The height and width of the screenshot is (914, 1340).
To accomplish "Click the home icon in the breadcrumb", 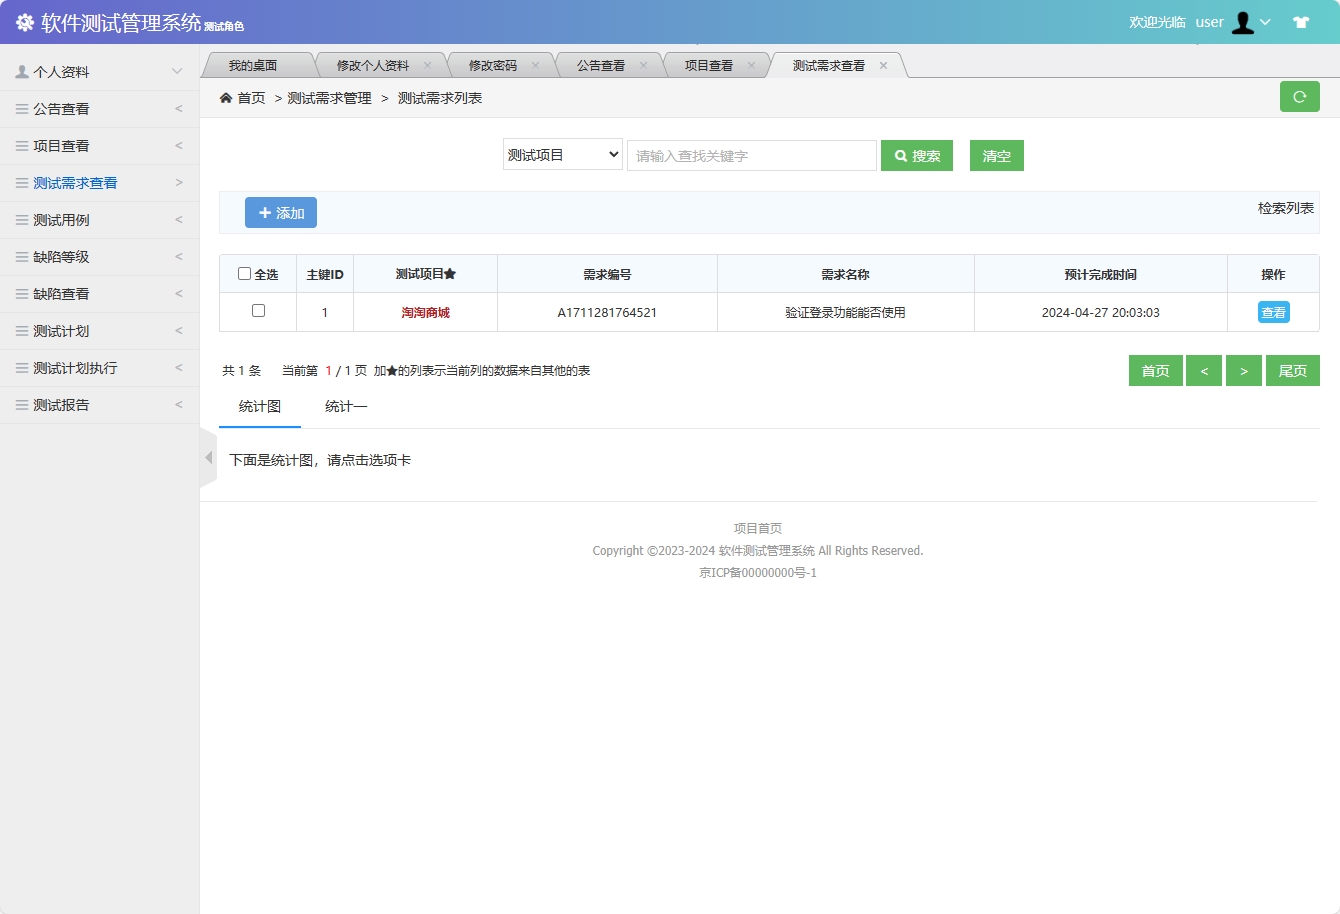I will pos(226,98).
